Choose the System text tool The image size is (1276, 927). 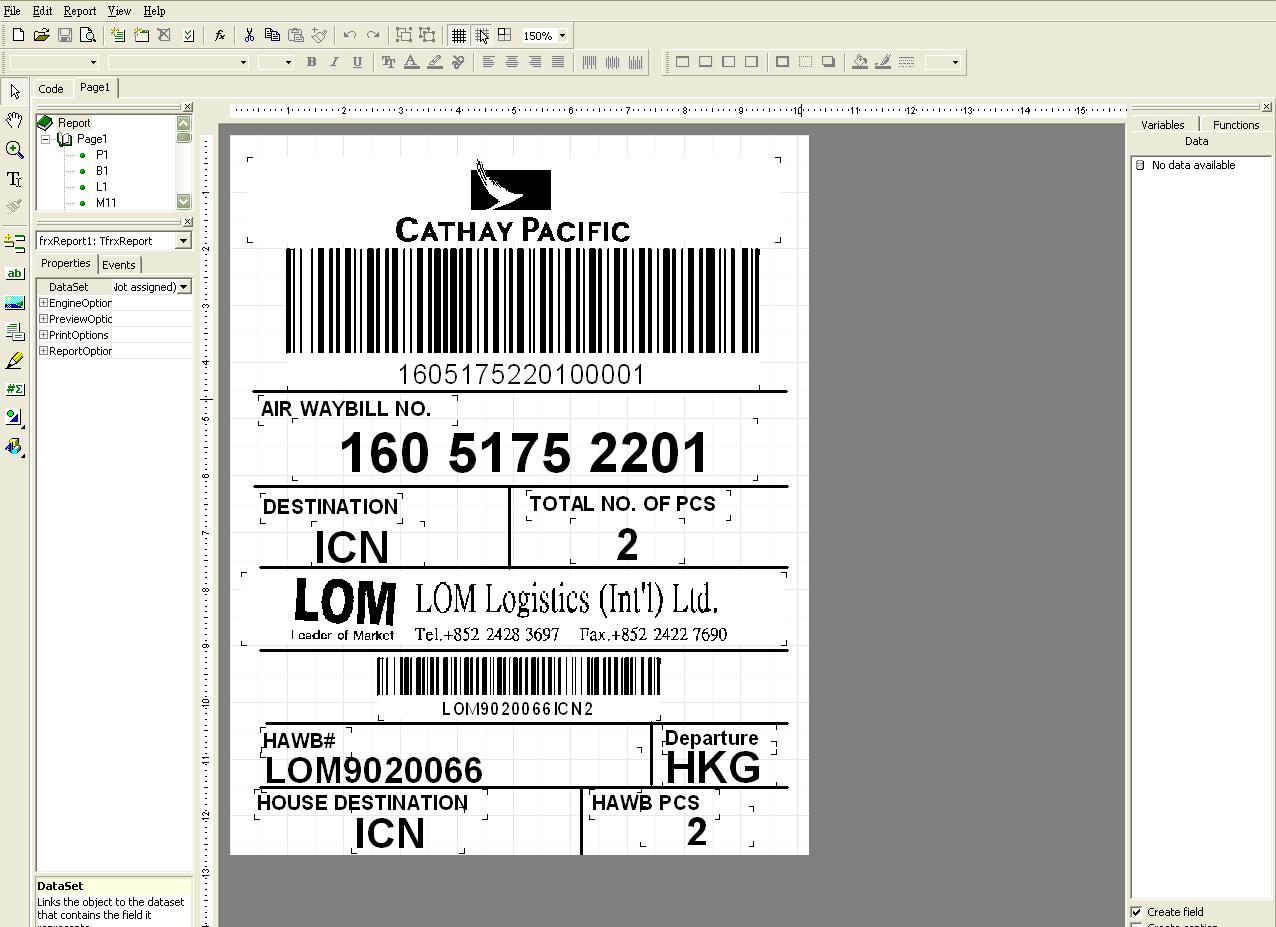pos(14,389)
